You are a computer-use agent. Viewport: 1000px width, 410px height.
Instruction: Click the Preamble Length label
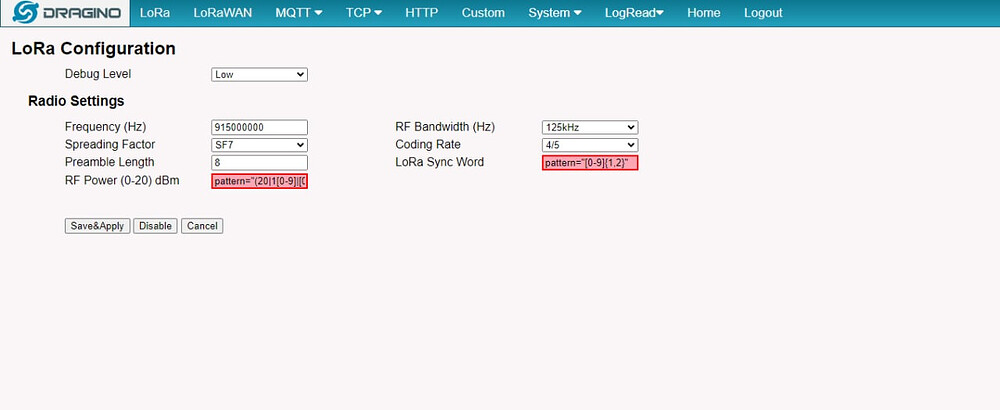[x=110, y=162]
